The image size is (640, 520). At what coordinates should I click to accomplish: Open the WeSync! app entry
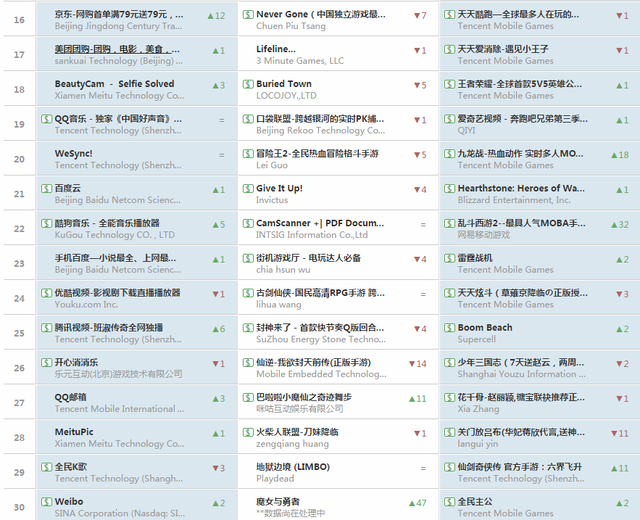(x=73, y=154)
